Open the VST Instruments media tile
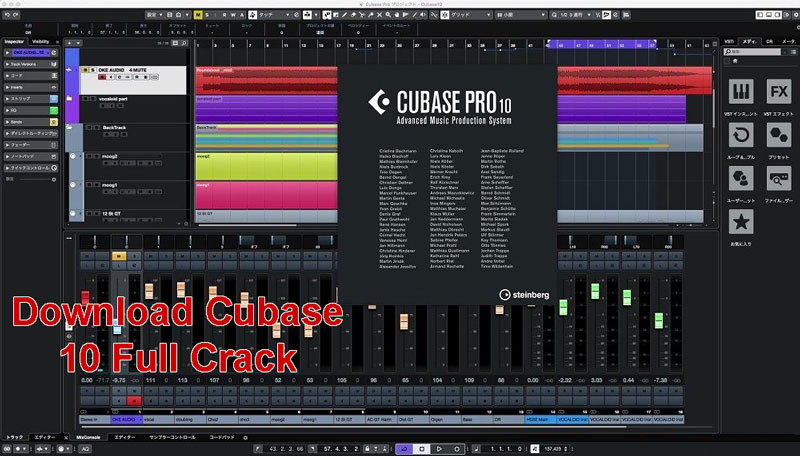 (x=741, y=92)
